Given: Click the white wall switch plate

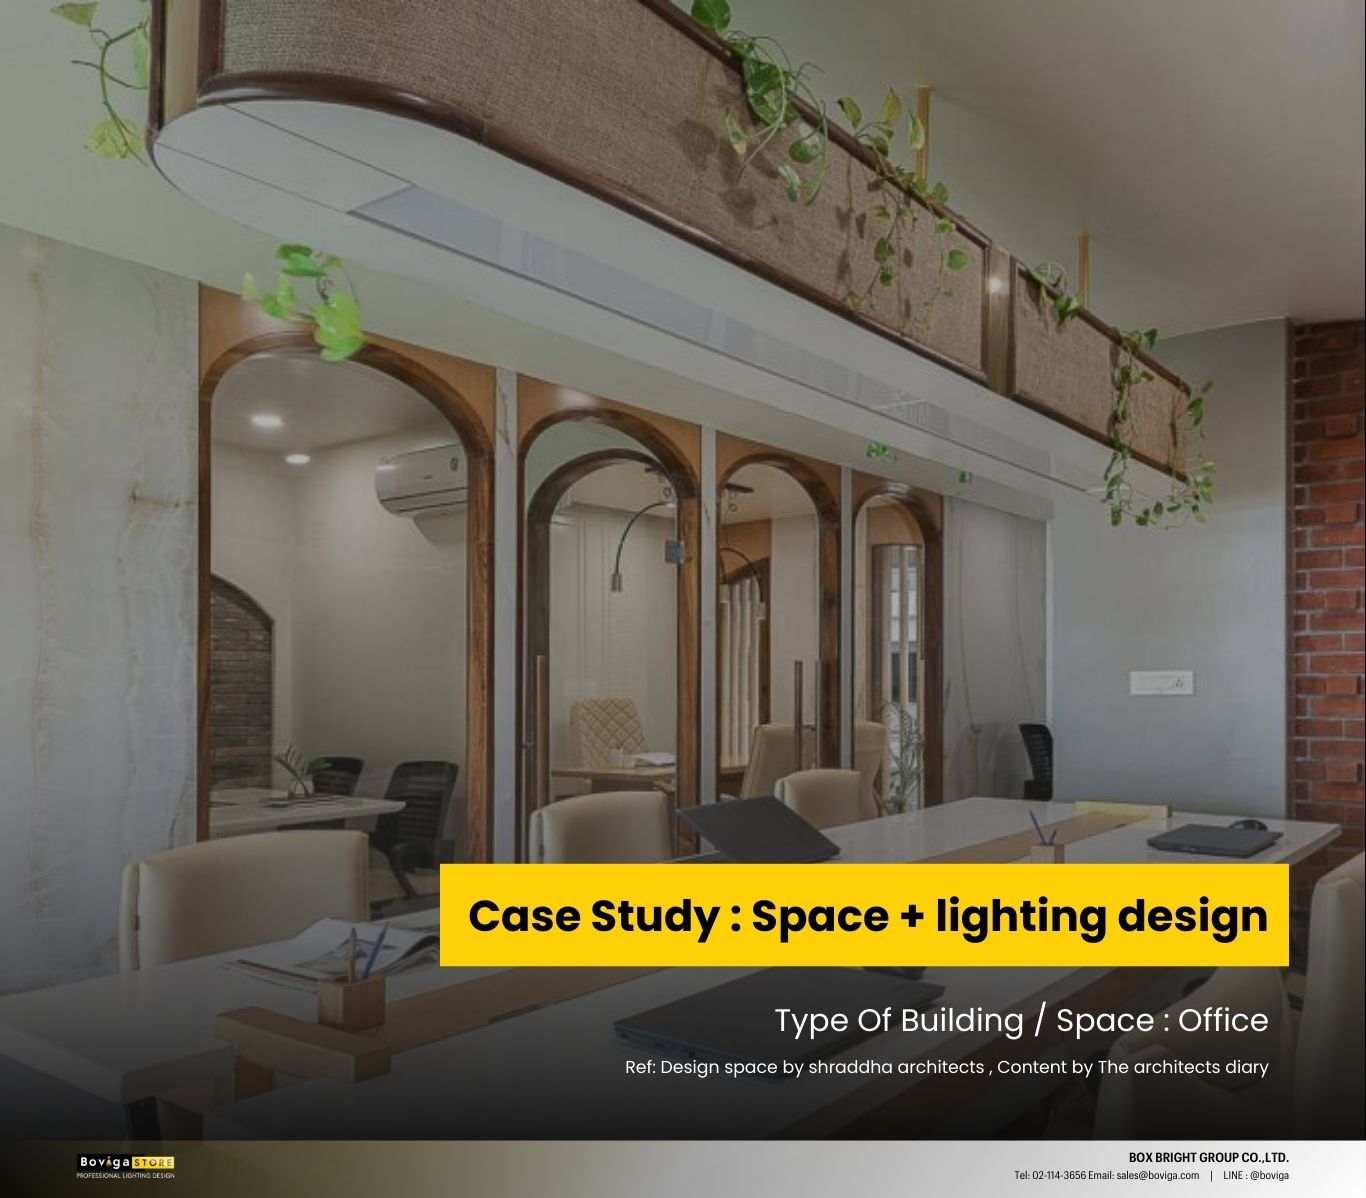Looking at the screenshot, I should tap(1161, 683).
